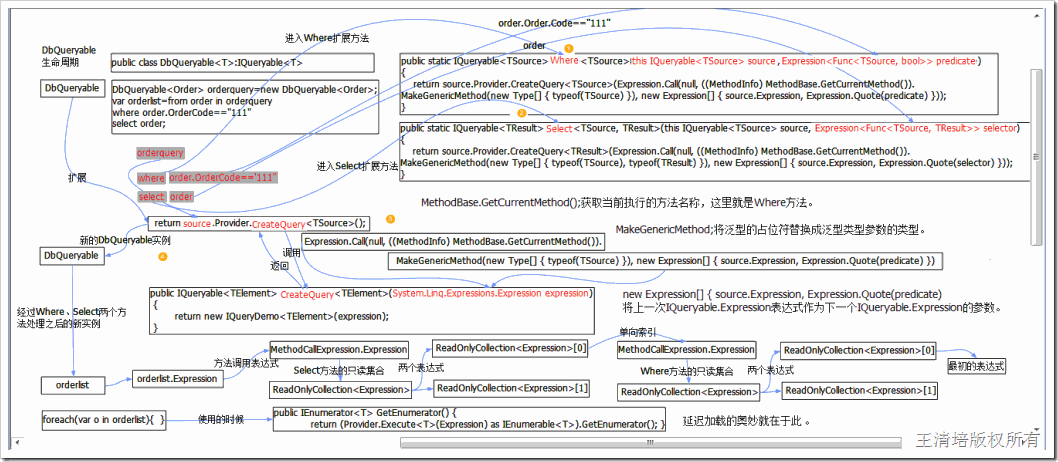Image resolution: width=1058 pixels, height=462 pixels.
Task: Click the '最初的表达式' box
Action: 976,366
